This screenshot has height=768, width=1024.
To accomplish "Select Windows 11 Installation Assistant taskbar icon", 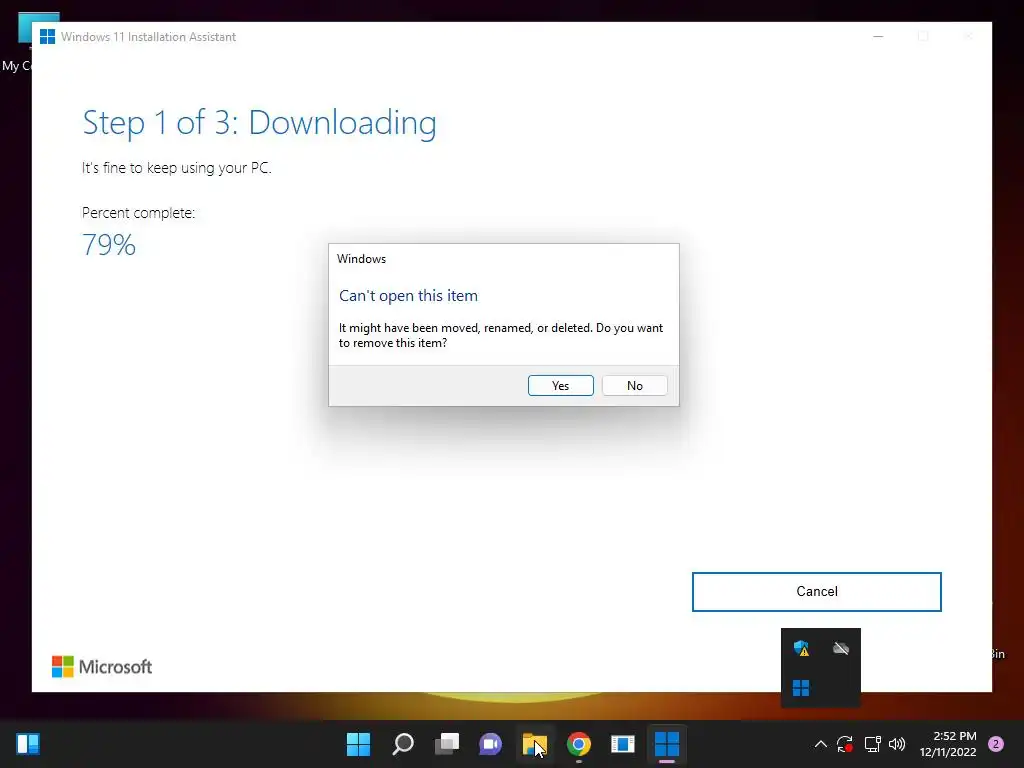I will coord(667,744).
